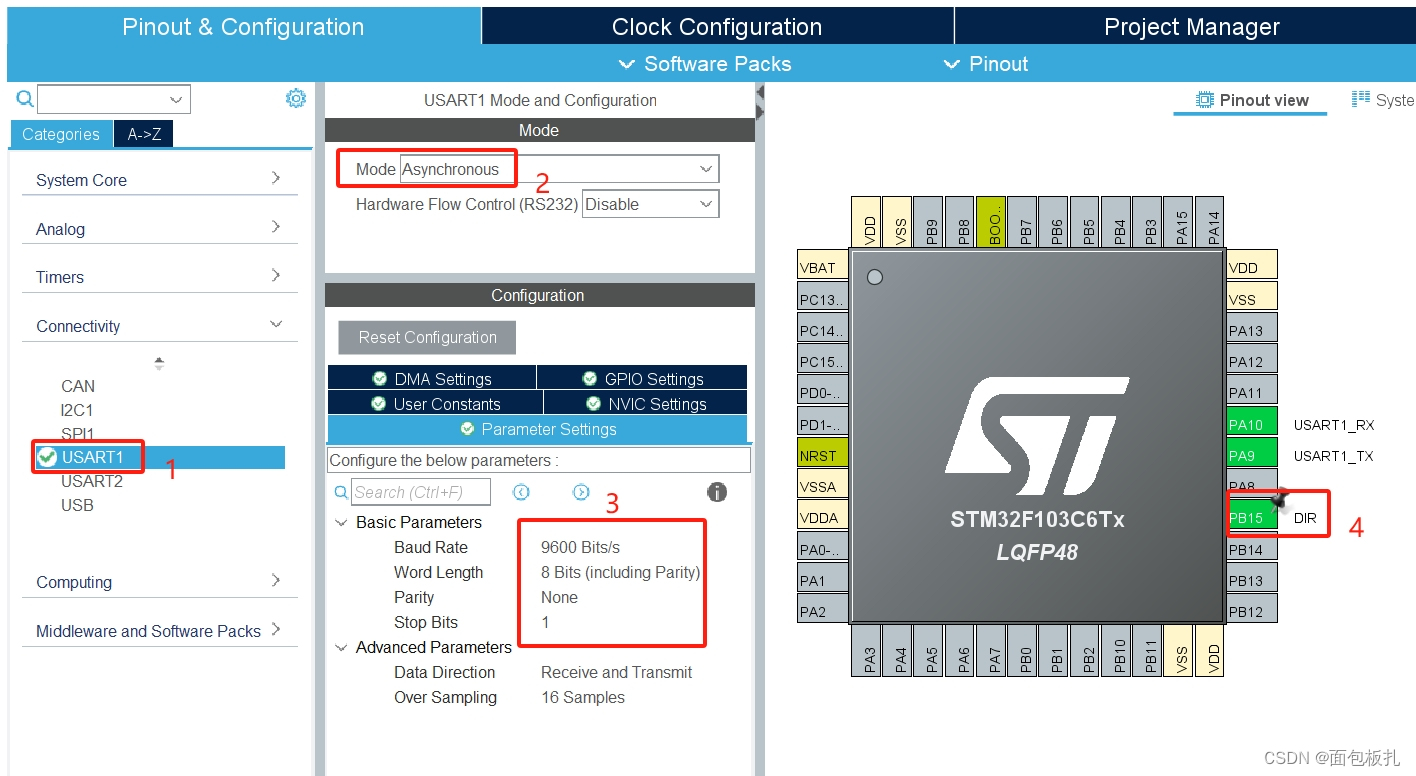Viewport: 1416px width, 776px height.
Task: Expand Middleware and Software Packs category
Action: pos(159,631)
